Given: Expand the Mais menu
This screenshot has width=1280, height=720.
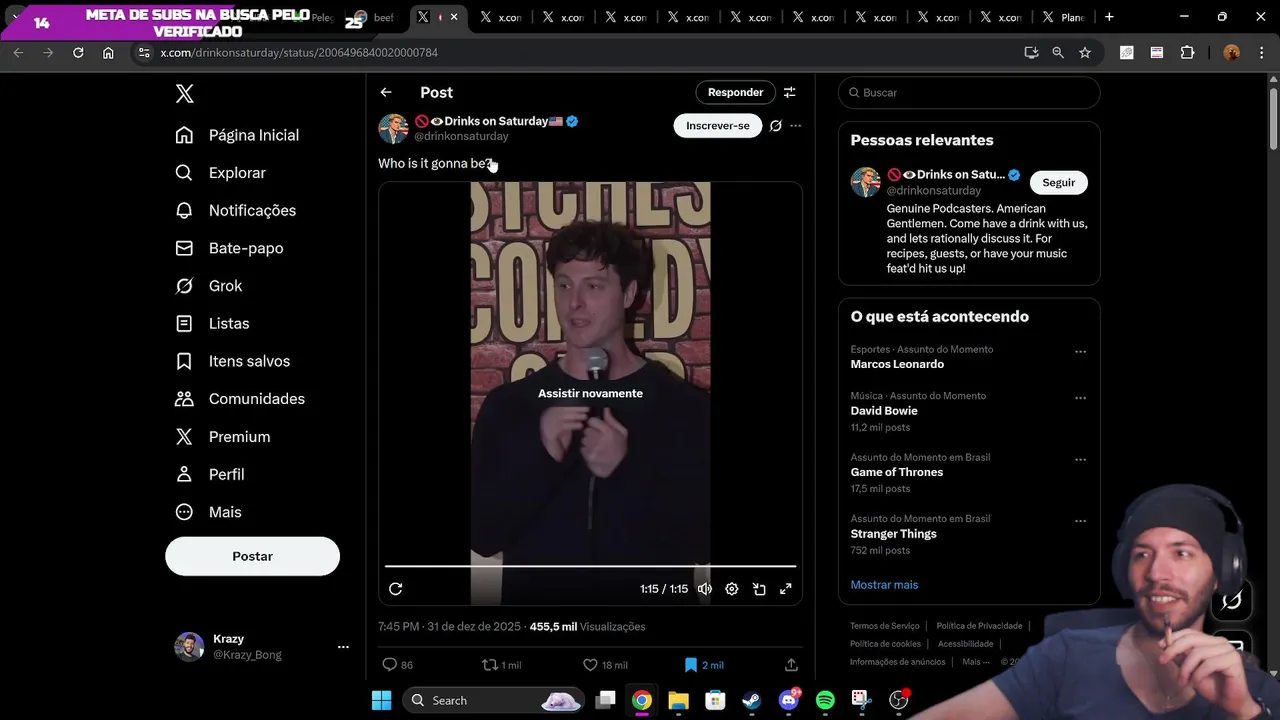Looking at the screenshot, I should pyautogui.click(x=209, y=512).
